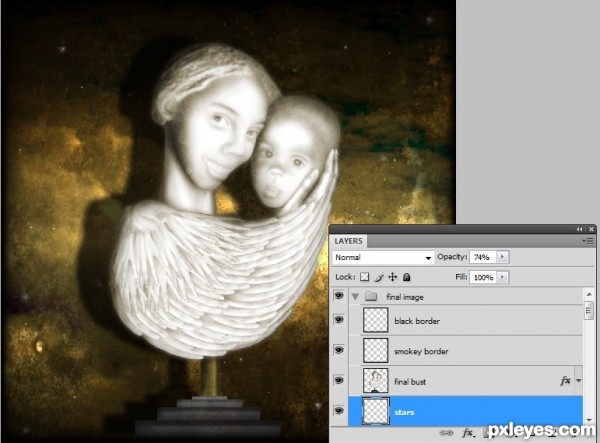Screen dimensions: 600x443
Task: Open the Opacity slider arrow
Action: tap(502, 257)
